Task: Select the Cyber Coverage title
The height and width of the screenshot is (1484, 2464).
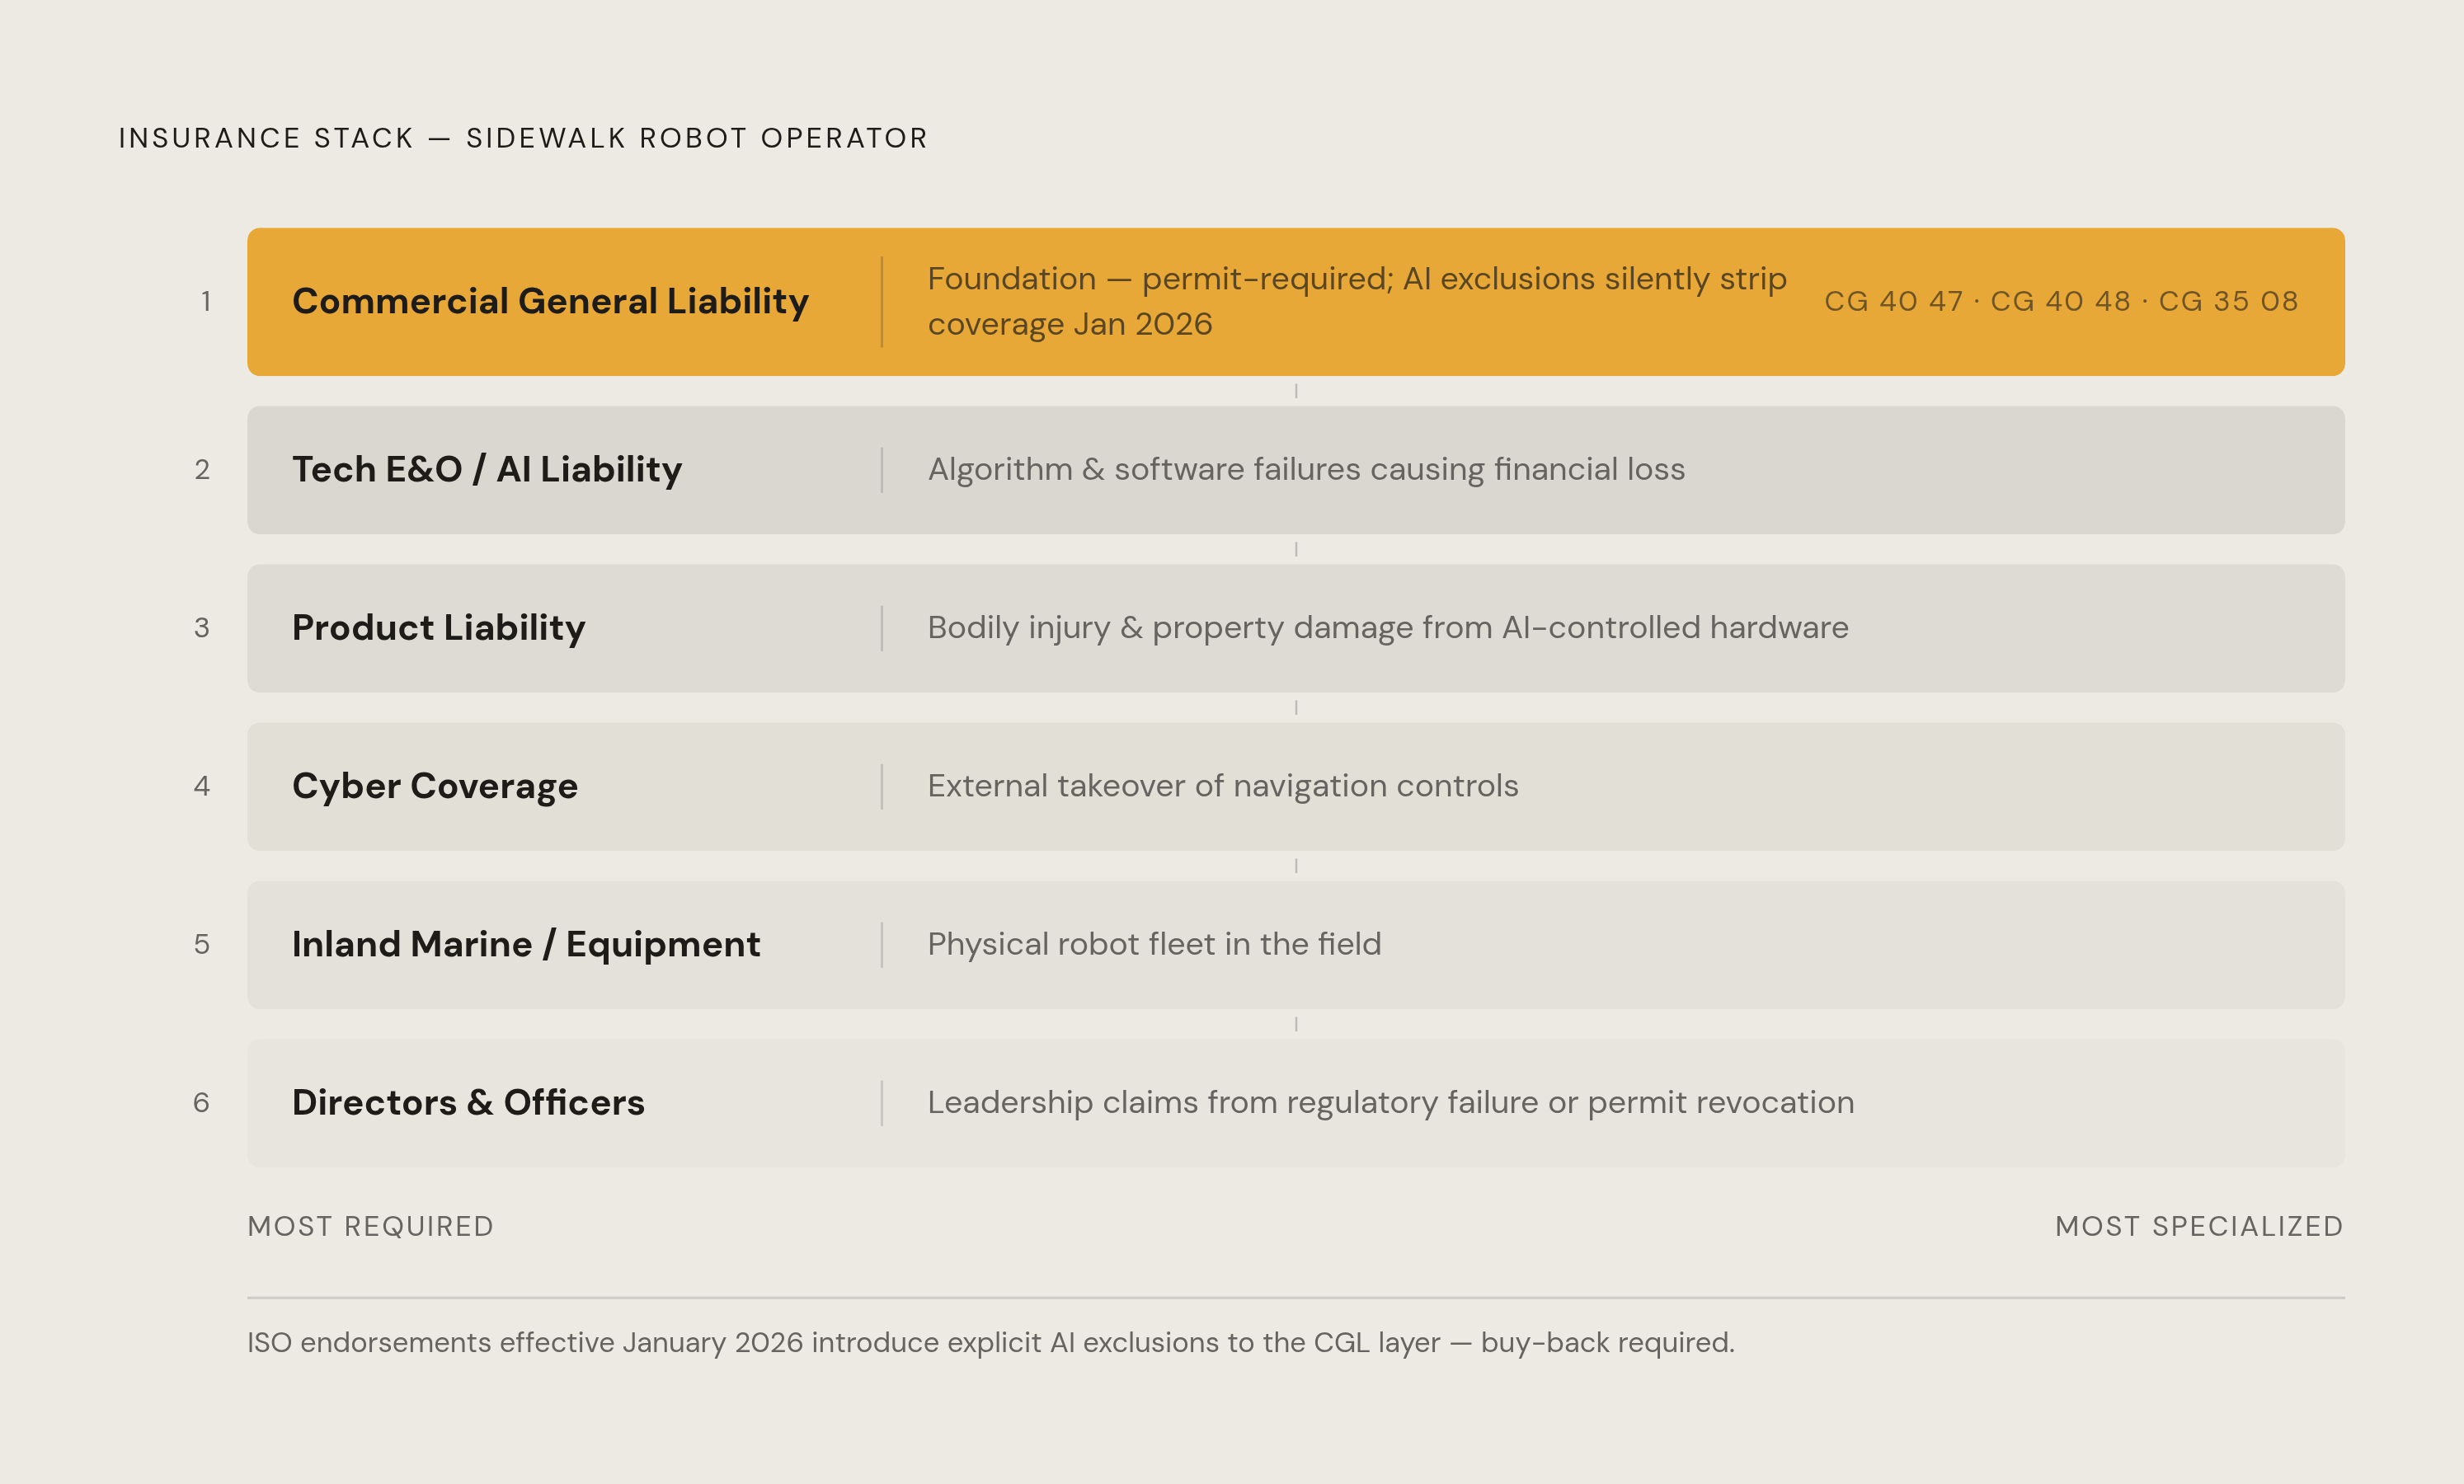Action: [x=435, y=786]
